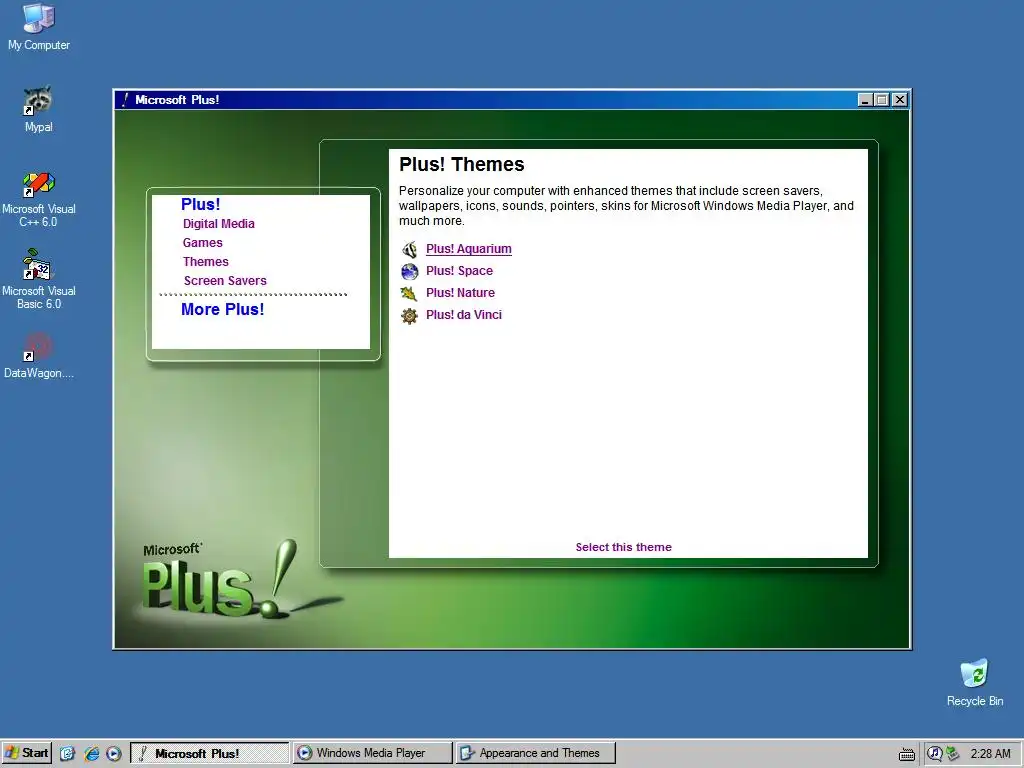Switch to Windows Media Player taskbar button

372,753
